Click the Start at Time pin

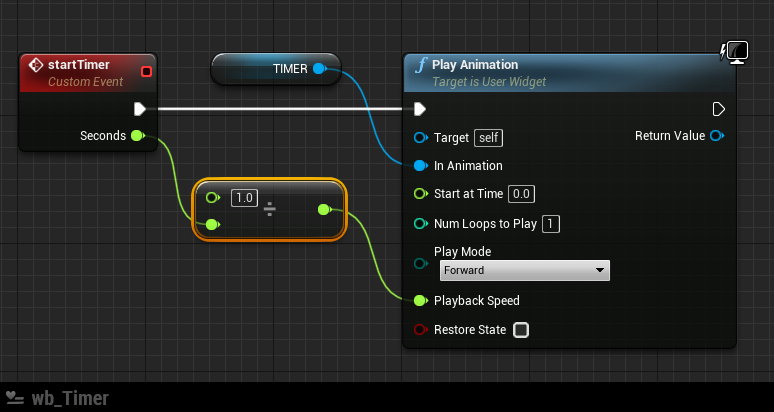point(421,194)
